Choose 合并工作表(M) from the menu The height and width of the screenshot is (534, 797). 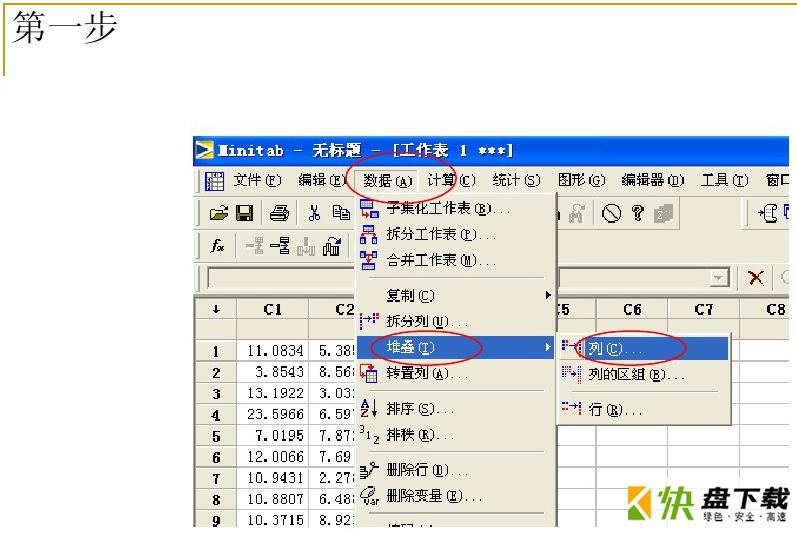point(456,260)
